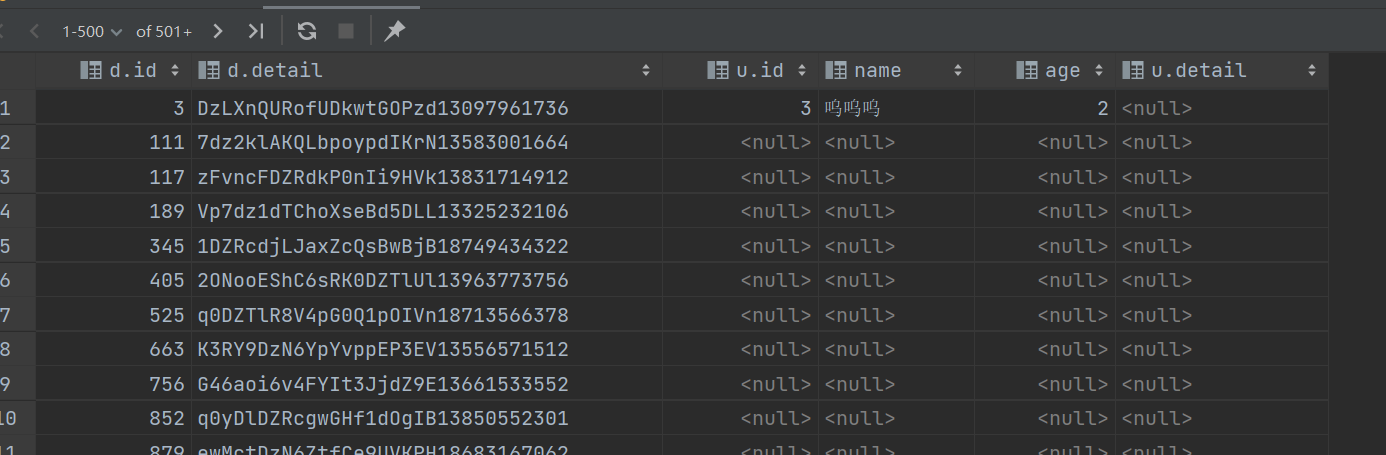Click table icon in u.id header
This screenshot has height=455, width=1386.
(717, 70)
